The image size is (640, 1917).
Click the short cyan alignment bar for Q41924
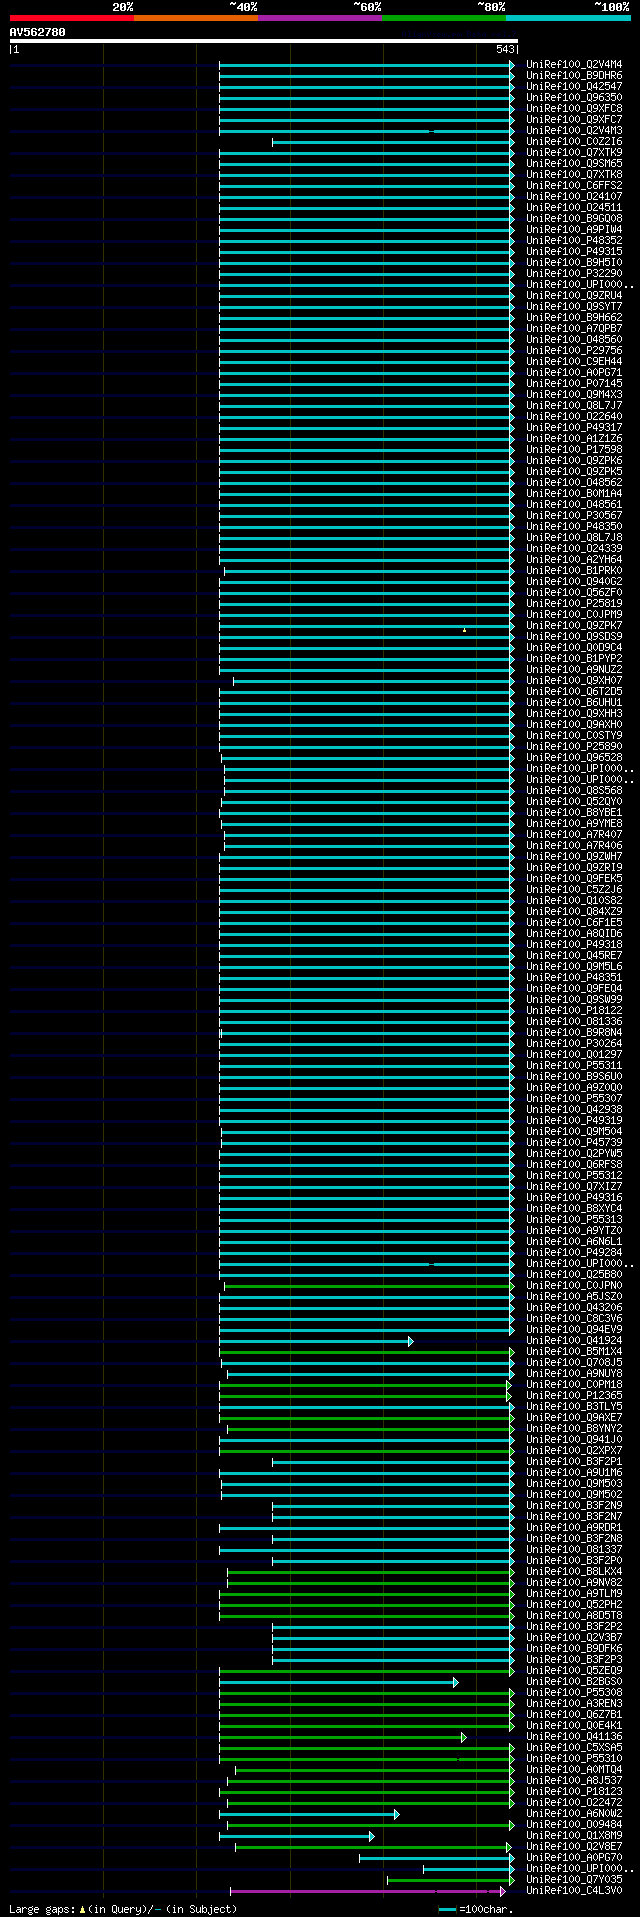point(316,1341)
